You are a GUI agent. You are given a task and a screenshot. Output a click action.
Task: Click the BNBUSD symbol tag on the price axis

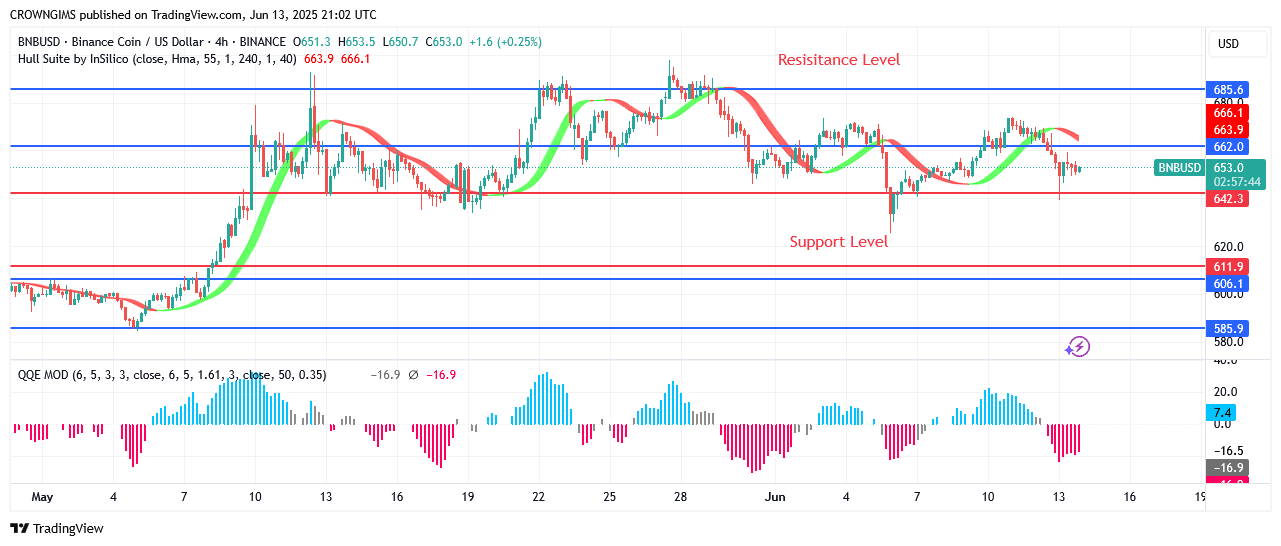[x=1179, y=168]
